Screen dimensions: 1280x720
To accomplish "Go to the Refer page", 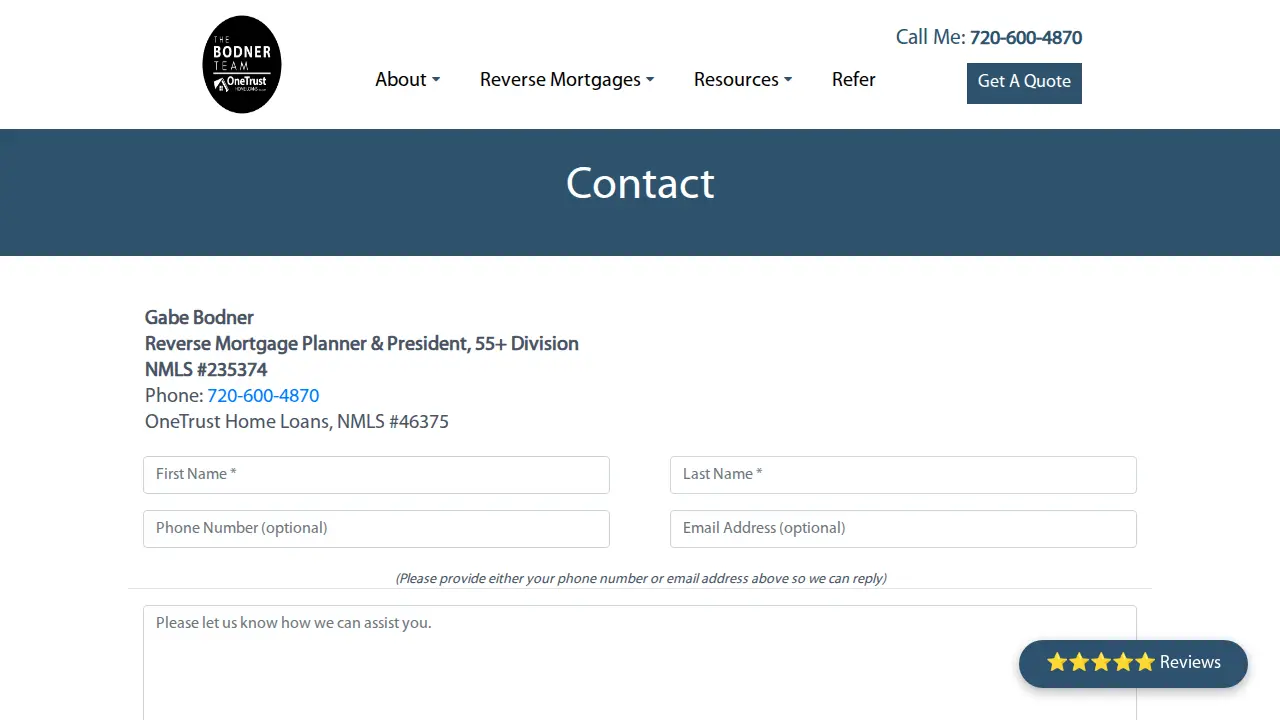I will 854,80.
